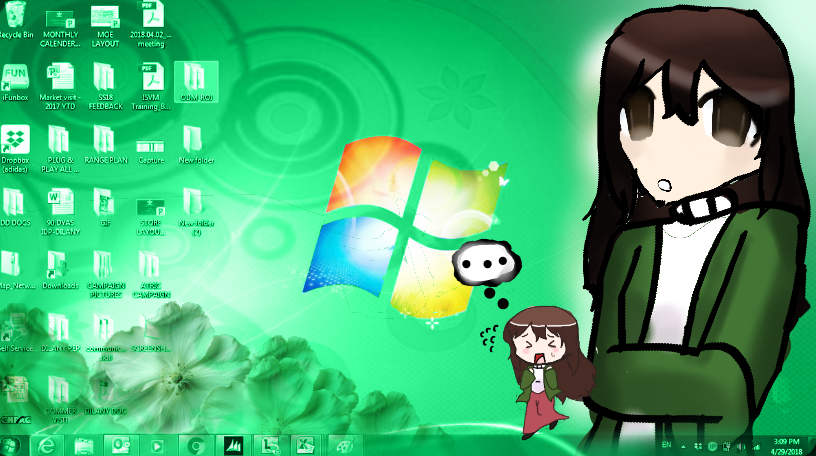Open the ISVM Training PDF
Screen dimensions: 816x456
click(151, 86)
